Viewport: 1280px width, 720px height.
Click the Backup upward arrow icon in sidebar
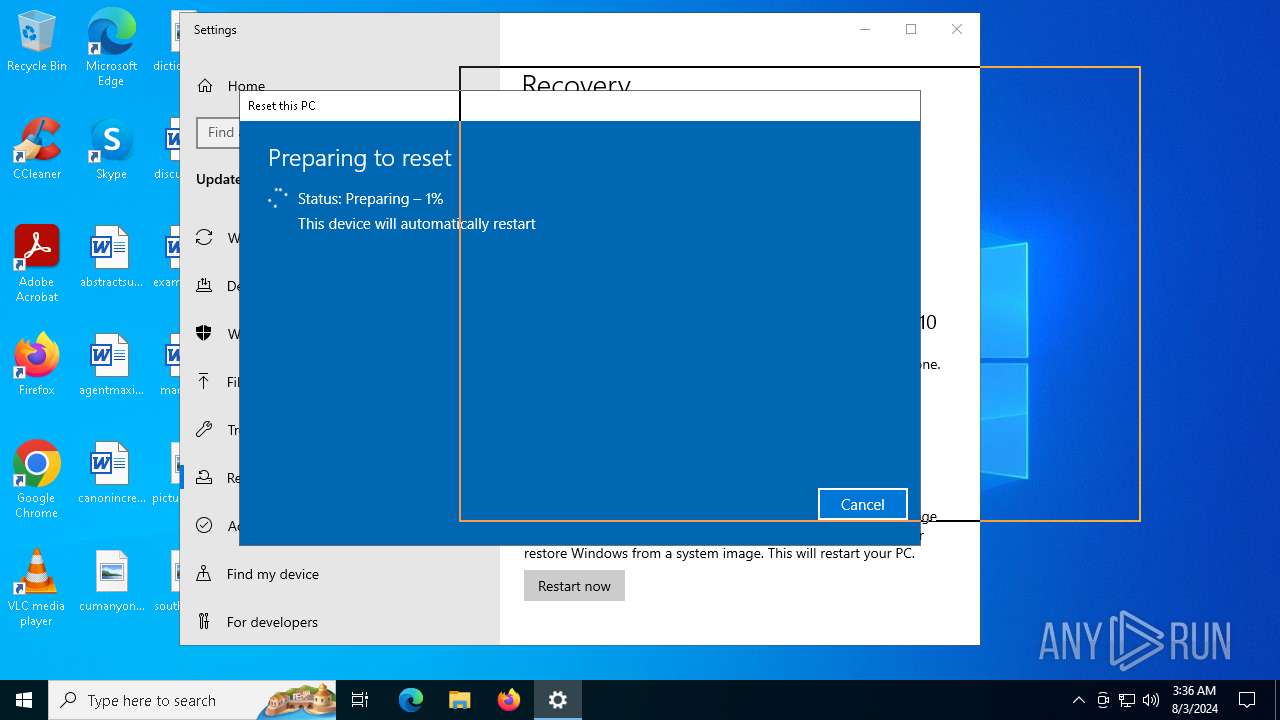click(x=204, y=382)
